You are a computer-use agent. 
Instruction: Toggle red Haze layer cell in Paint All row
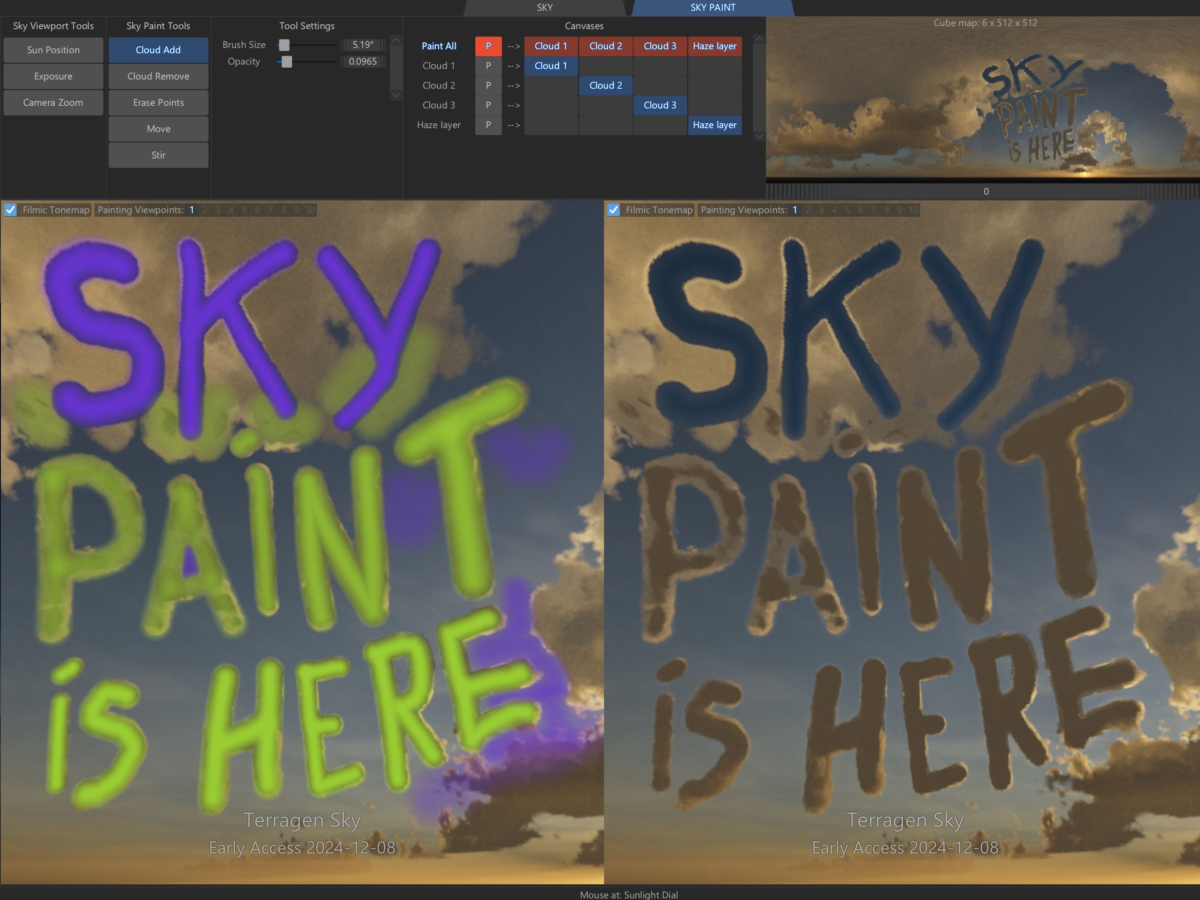pos(715,46)
